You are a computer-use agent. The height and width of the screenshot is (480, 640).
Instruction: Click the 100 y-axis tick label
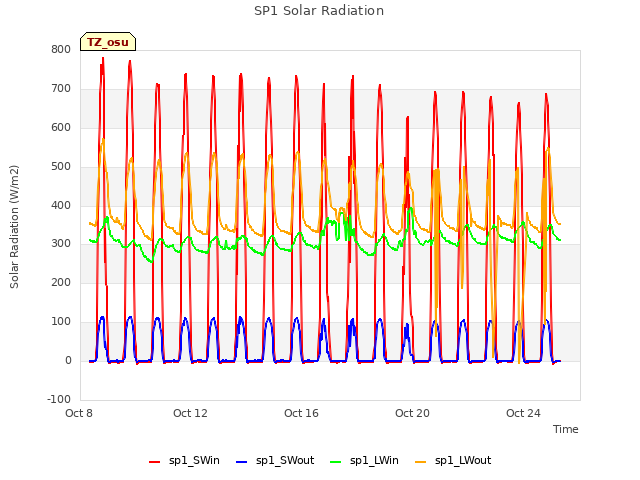[x=61, y=322]
